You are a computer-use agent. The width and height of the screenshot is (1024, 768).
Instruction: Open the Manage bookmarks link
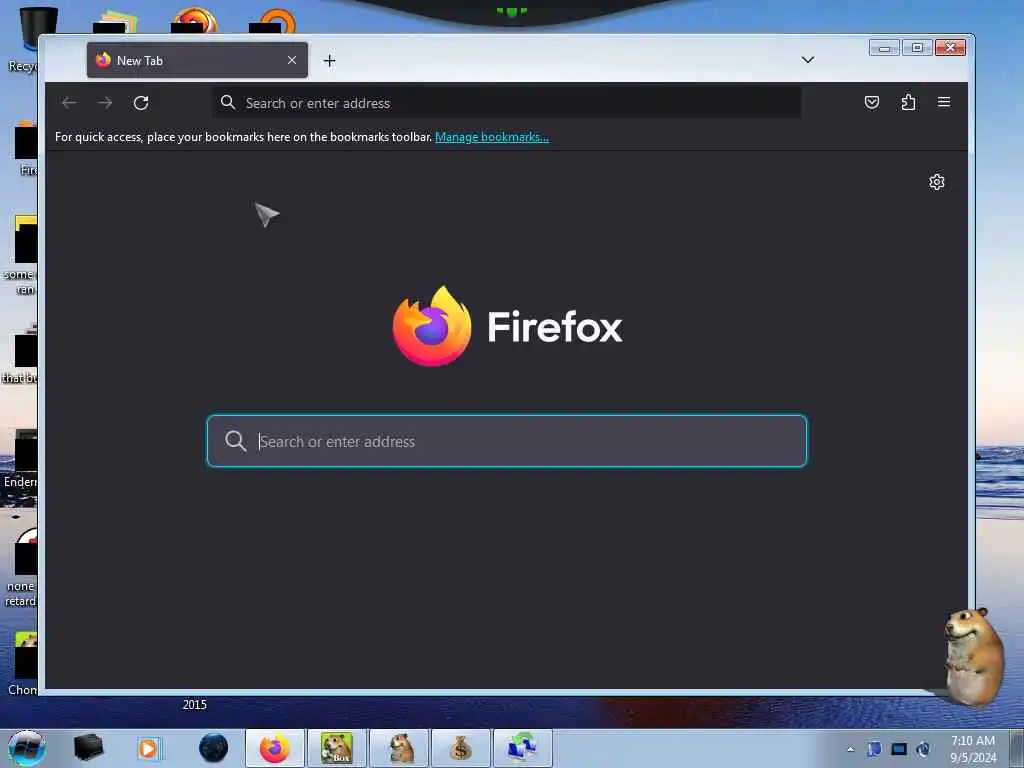pos(492,136)
